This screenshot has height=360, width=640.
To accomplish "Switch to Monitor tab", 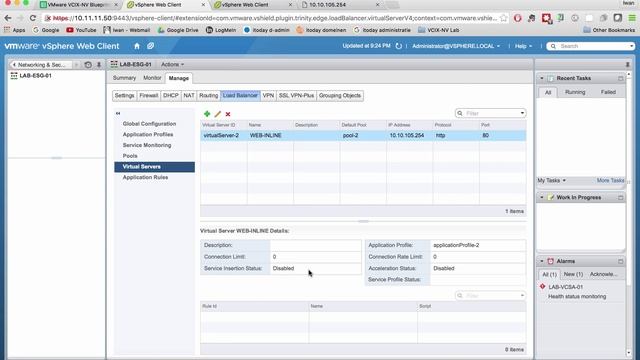I will (x=152, y=78).
